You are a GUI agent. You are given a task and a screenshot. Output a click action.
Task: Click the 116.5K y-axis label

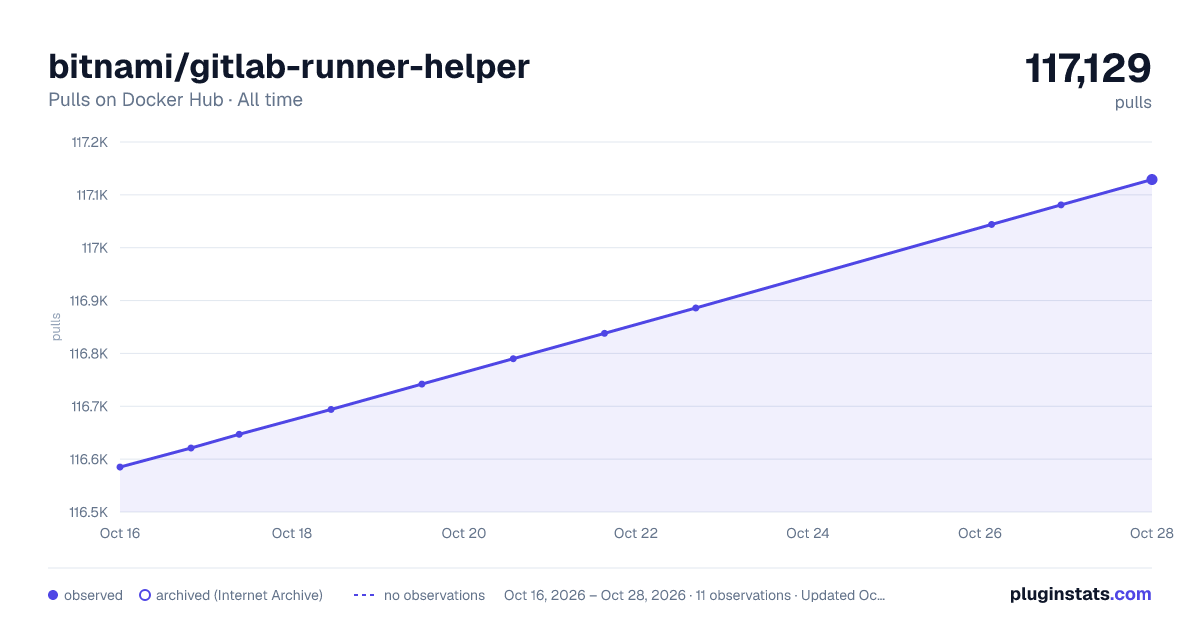[88, 512]
